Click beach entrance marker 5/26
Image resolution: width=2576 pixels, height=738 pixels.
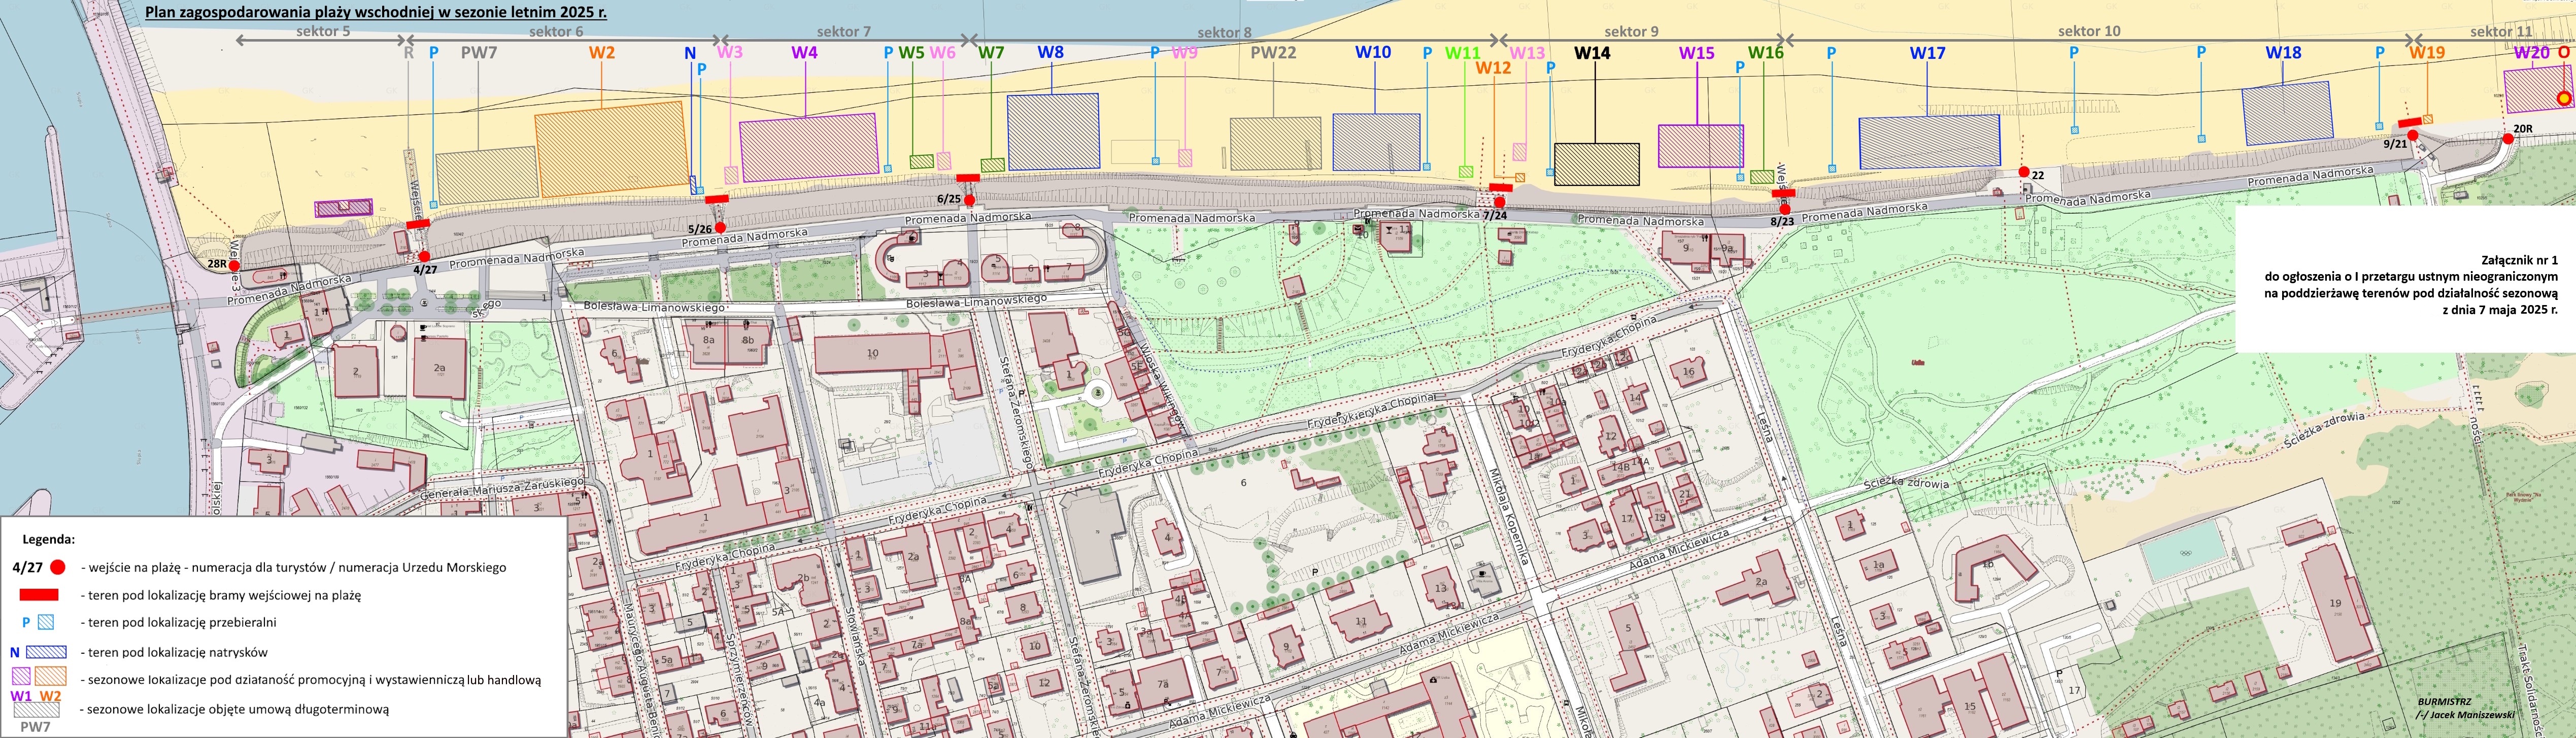tap(720, 228)
